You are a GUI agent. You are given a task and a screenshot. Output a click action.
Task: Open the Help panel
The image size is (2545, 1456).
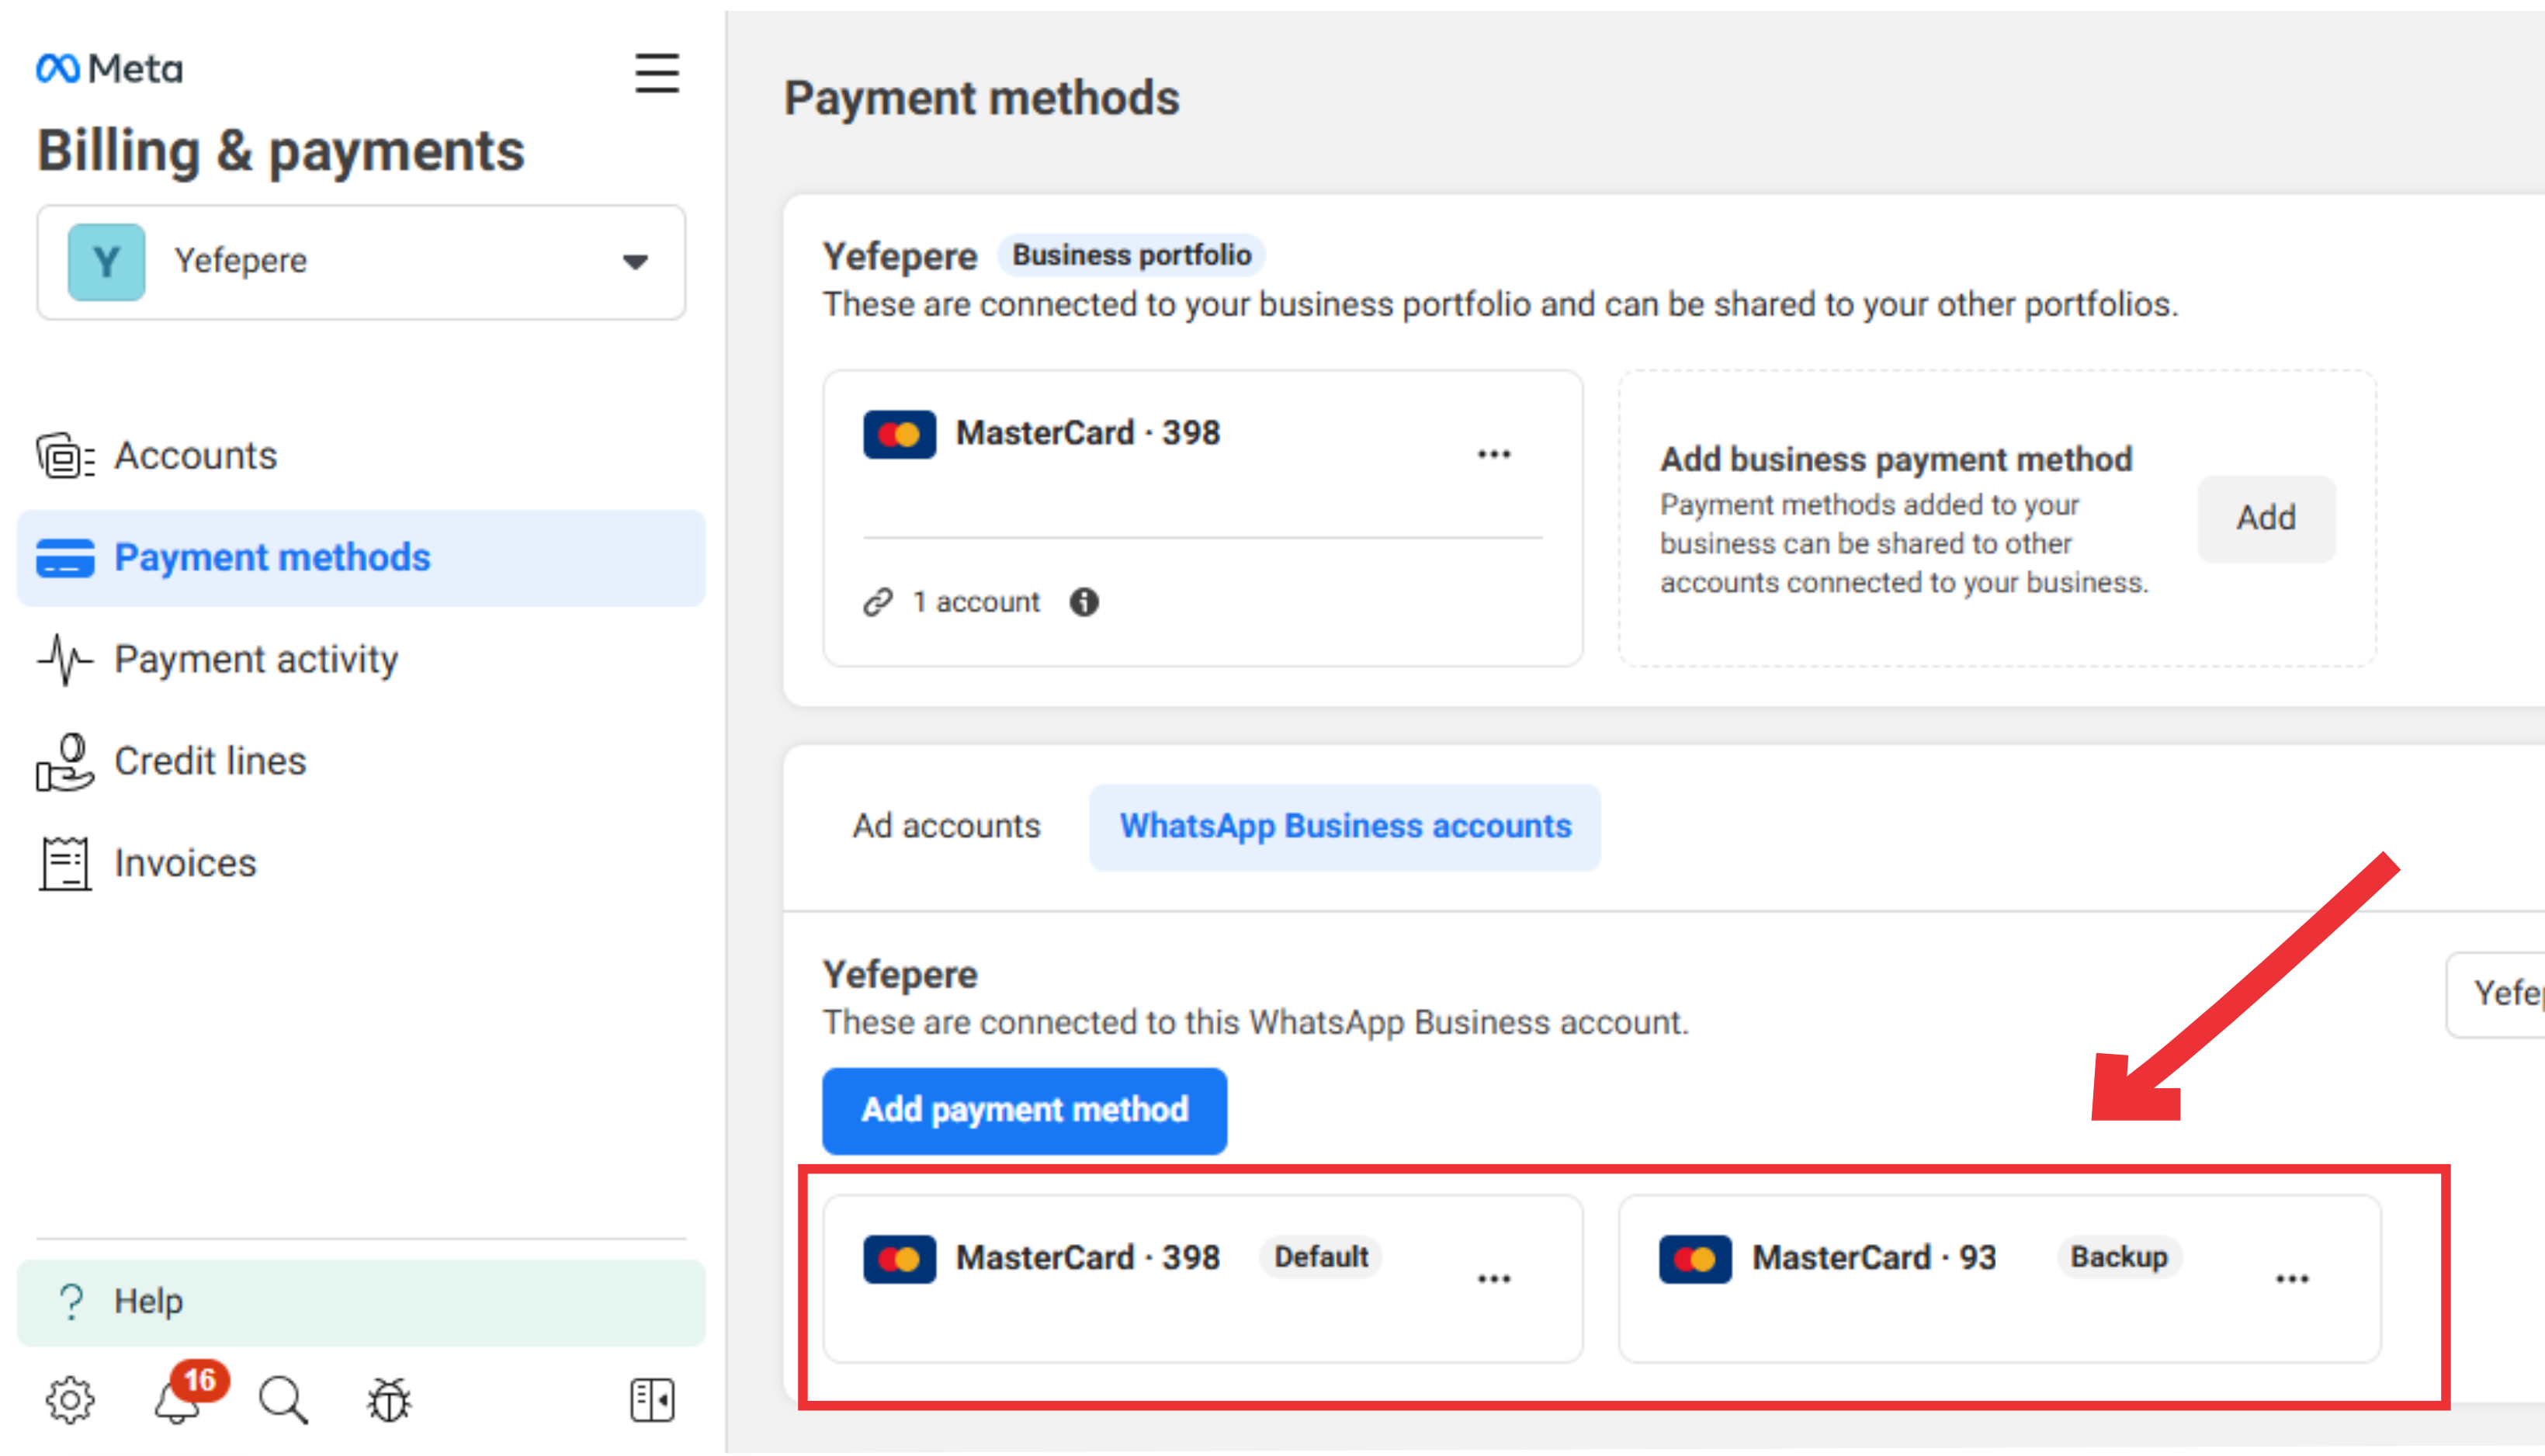[x=361, y=1301]
